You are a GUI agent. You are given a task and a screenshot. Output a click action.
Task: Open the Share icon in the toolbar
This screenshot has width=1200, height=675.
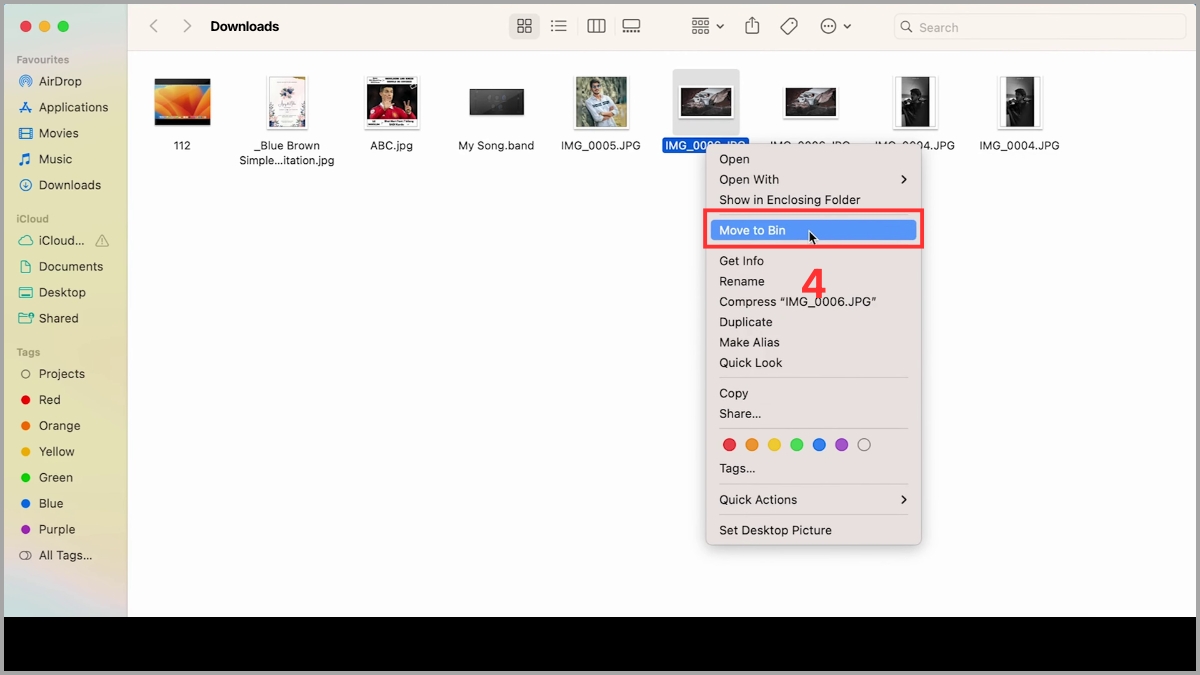pos(752,26)
